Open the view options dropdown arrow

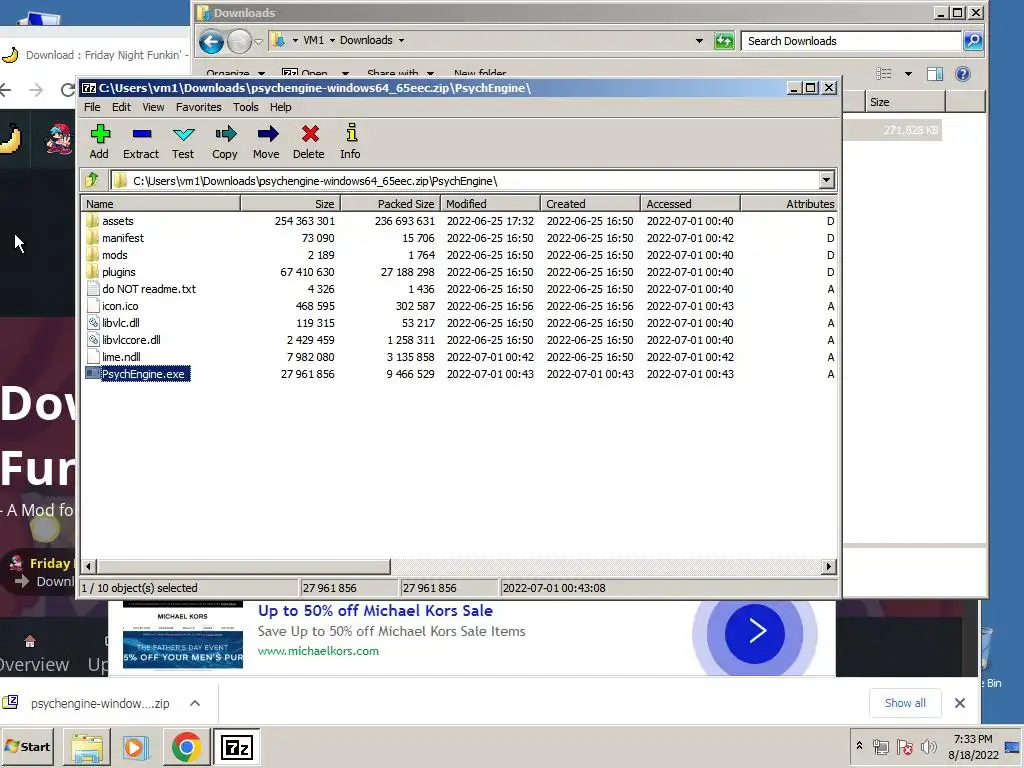click(908, 74)
